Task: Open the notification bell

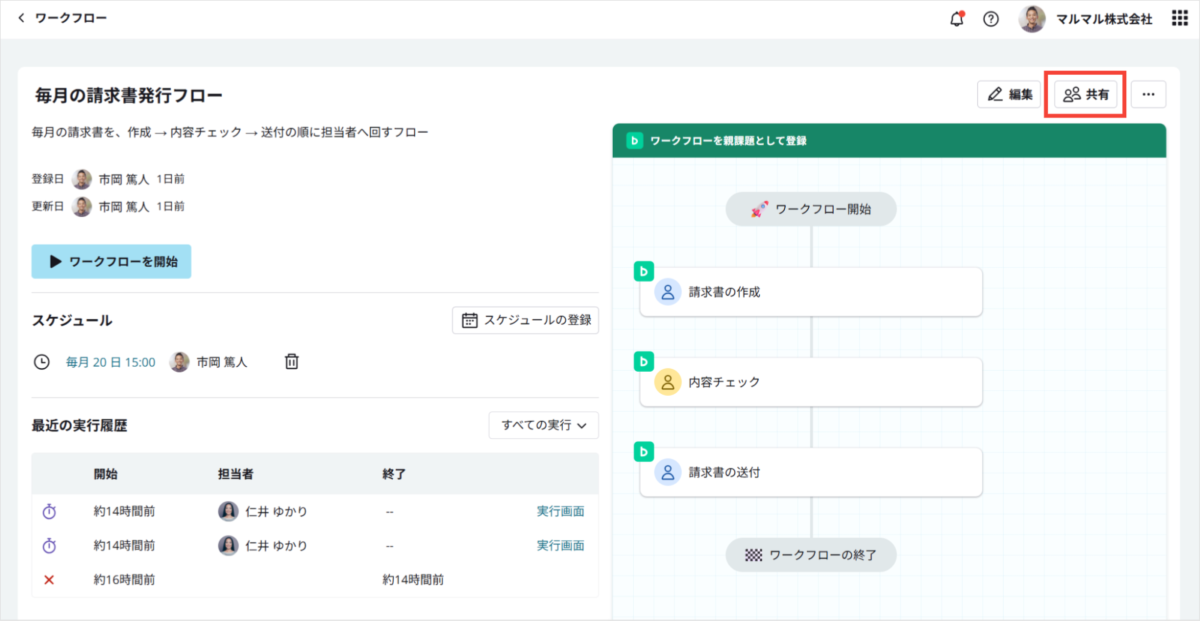Action: point(957,19)
